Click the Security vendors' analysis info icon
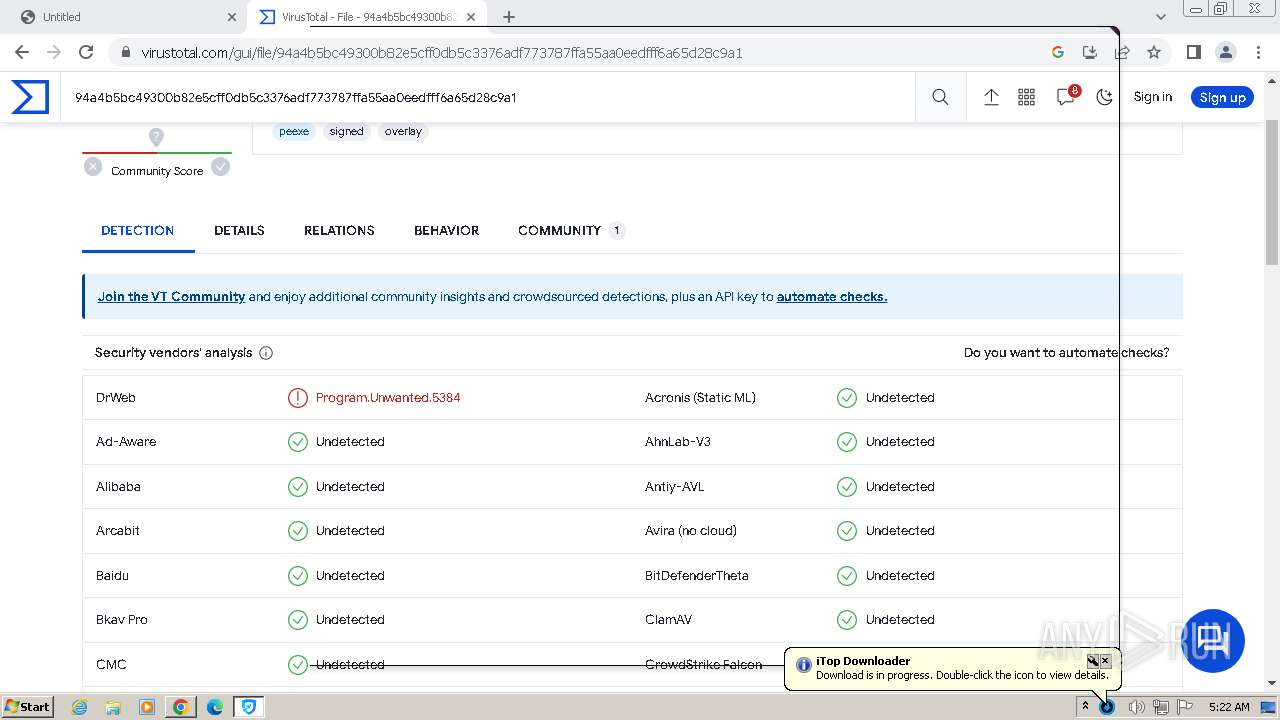Viewport: 1280px width, 720px height. tap(266, 353)
